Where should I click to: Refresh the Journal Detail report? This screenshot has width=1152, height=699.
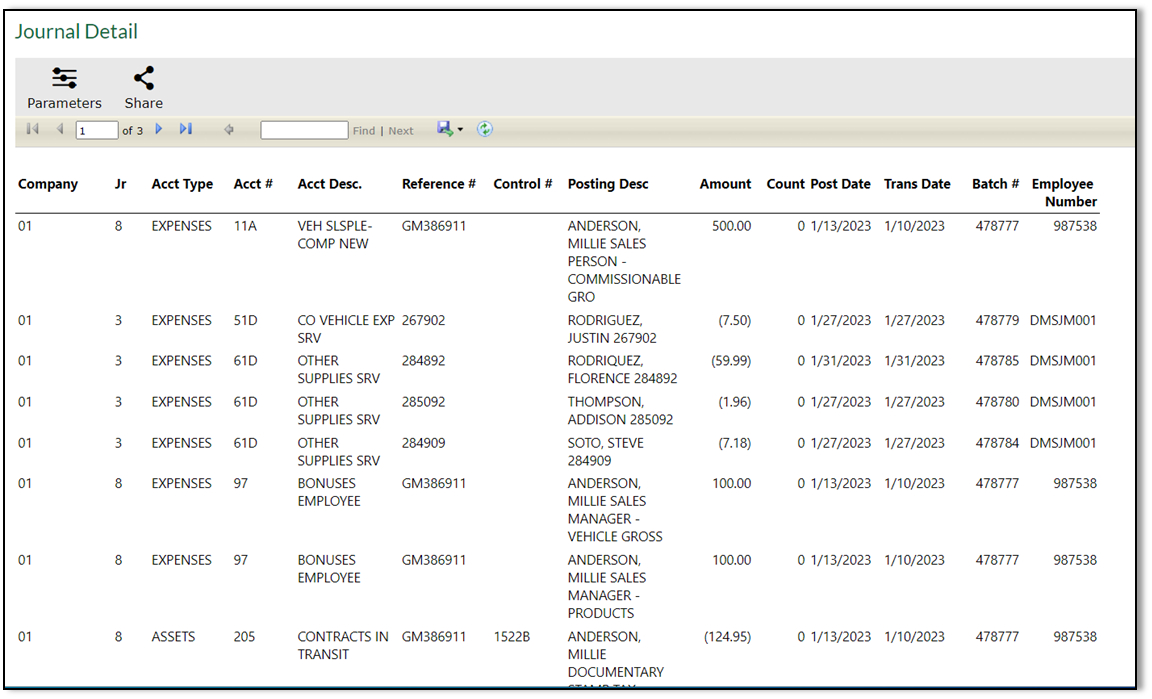[485, 129]
